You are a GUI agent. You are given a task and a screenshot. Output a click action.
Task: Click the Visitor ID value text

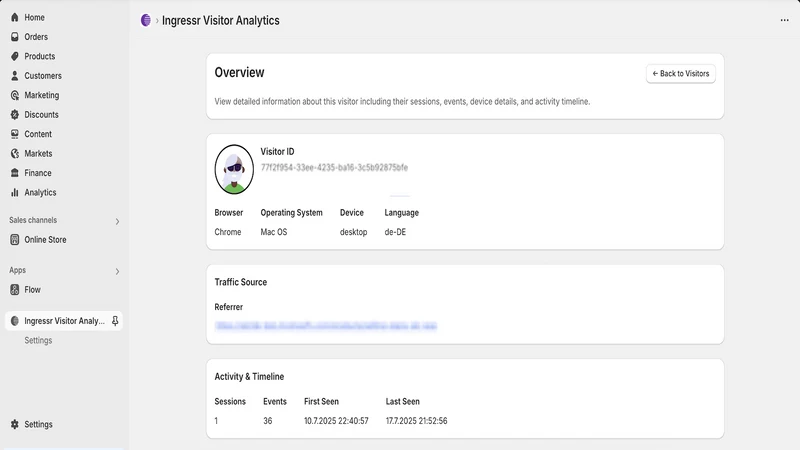[334, 167]
